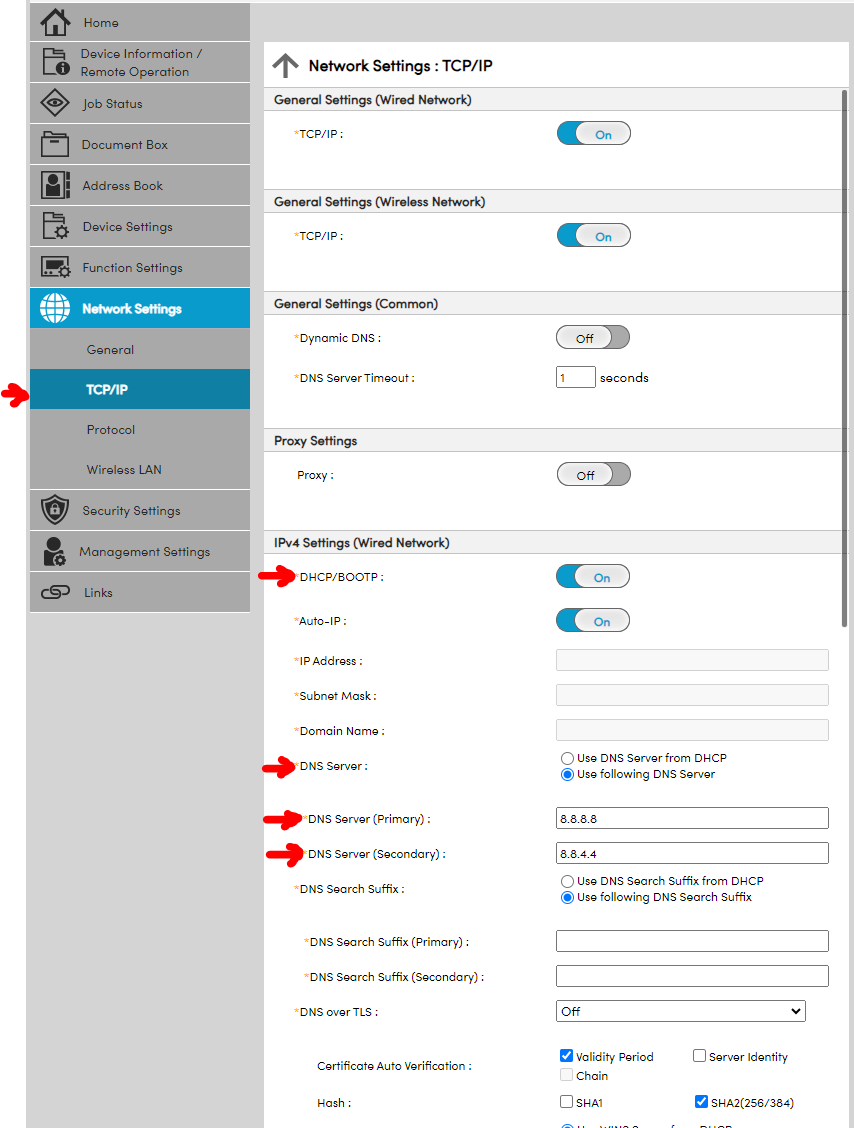
Task: Click the Address Book contact icon
Action: pos(55,185)
